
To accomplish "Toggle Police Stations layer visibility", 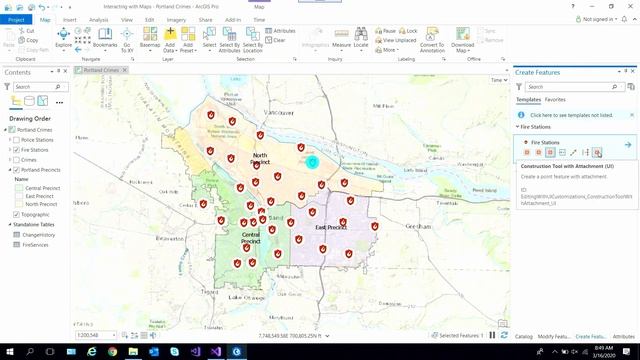I will coord(16,140).
